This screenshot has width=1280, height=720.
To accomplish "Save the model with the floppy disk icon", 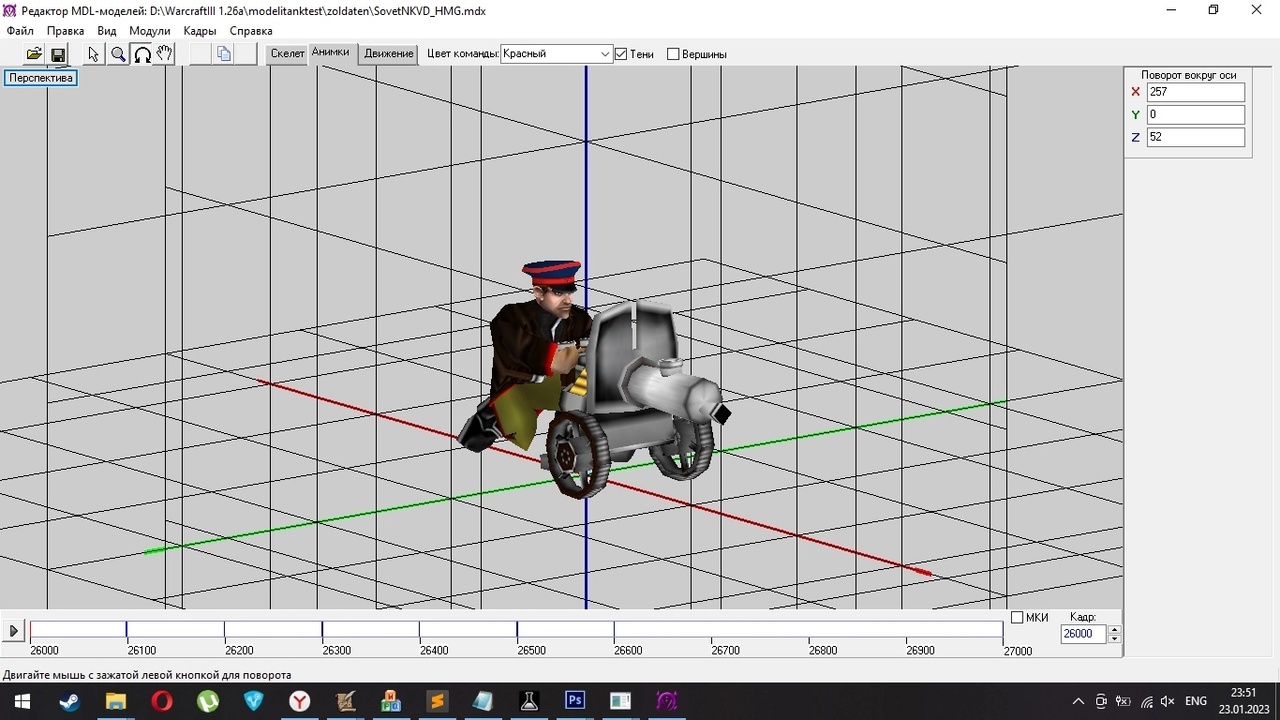I will (x=57, y=54).
